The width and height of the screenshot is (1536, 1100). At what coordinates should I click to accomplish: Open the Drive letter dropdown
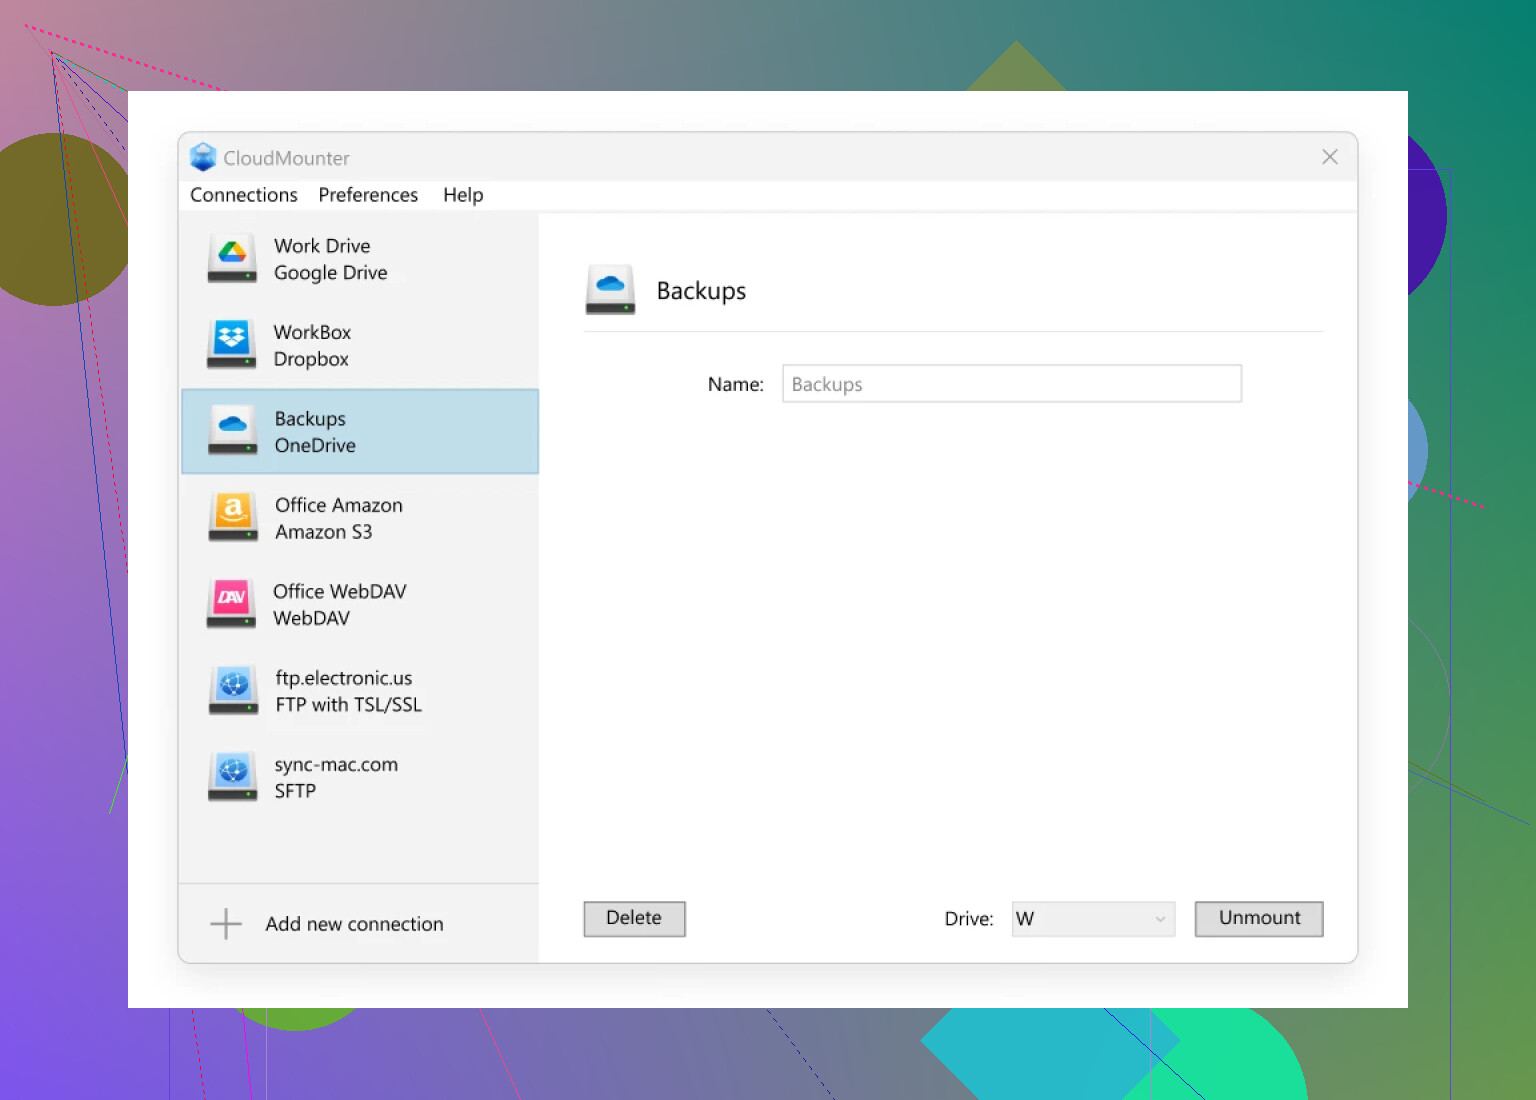point(1093,919)
